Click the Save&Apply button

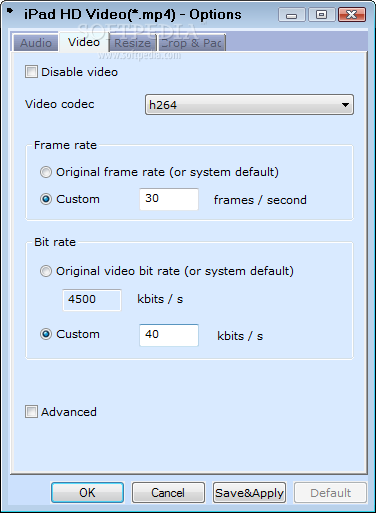coord(249,492)
